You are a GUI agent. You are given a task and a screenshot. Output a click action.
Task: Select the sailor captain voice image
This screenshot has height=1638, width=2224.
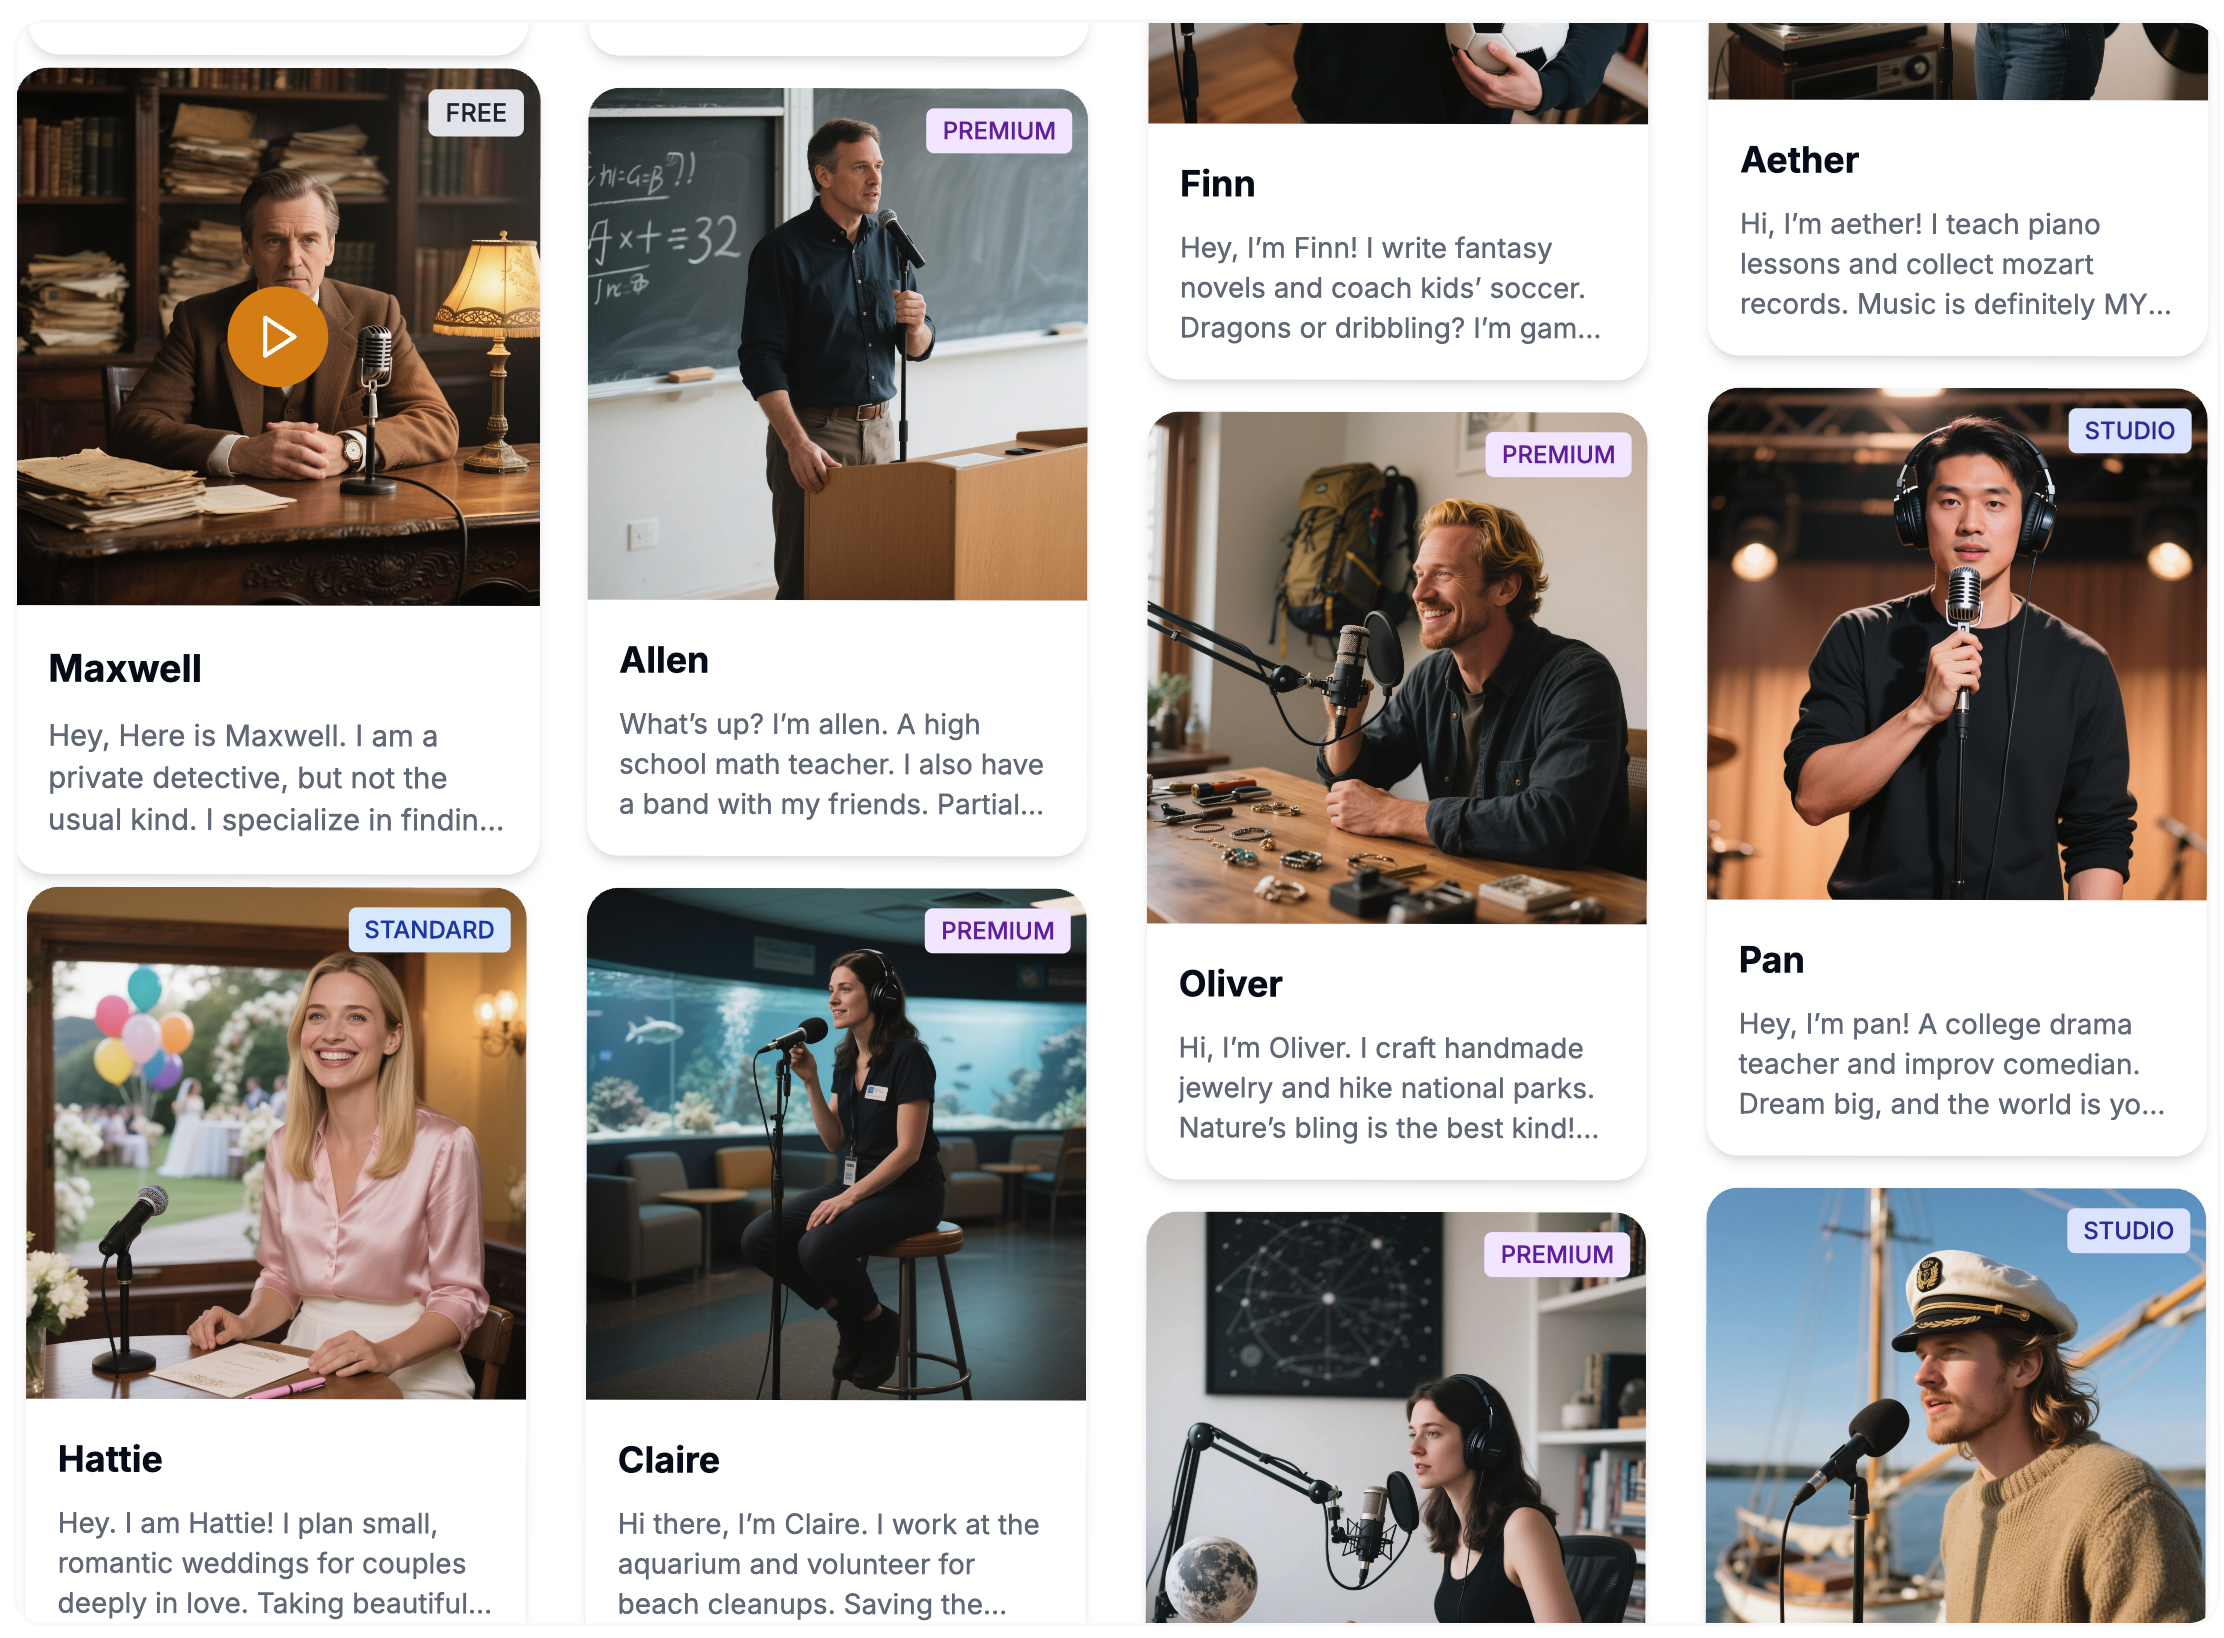(1956, 1405)
